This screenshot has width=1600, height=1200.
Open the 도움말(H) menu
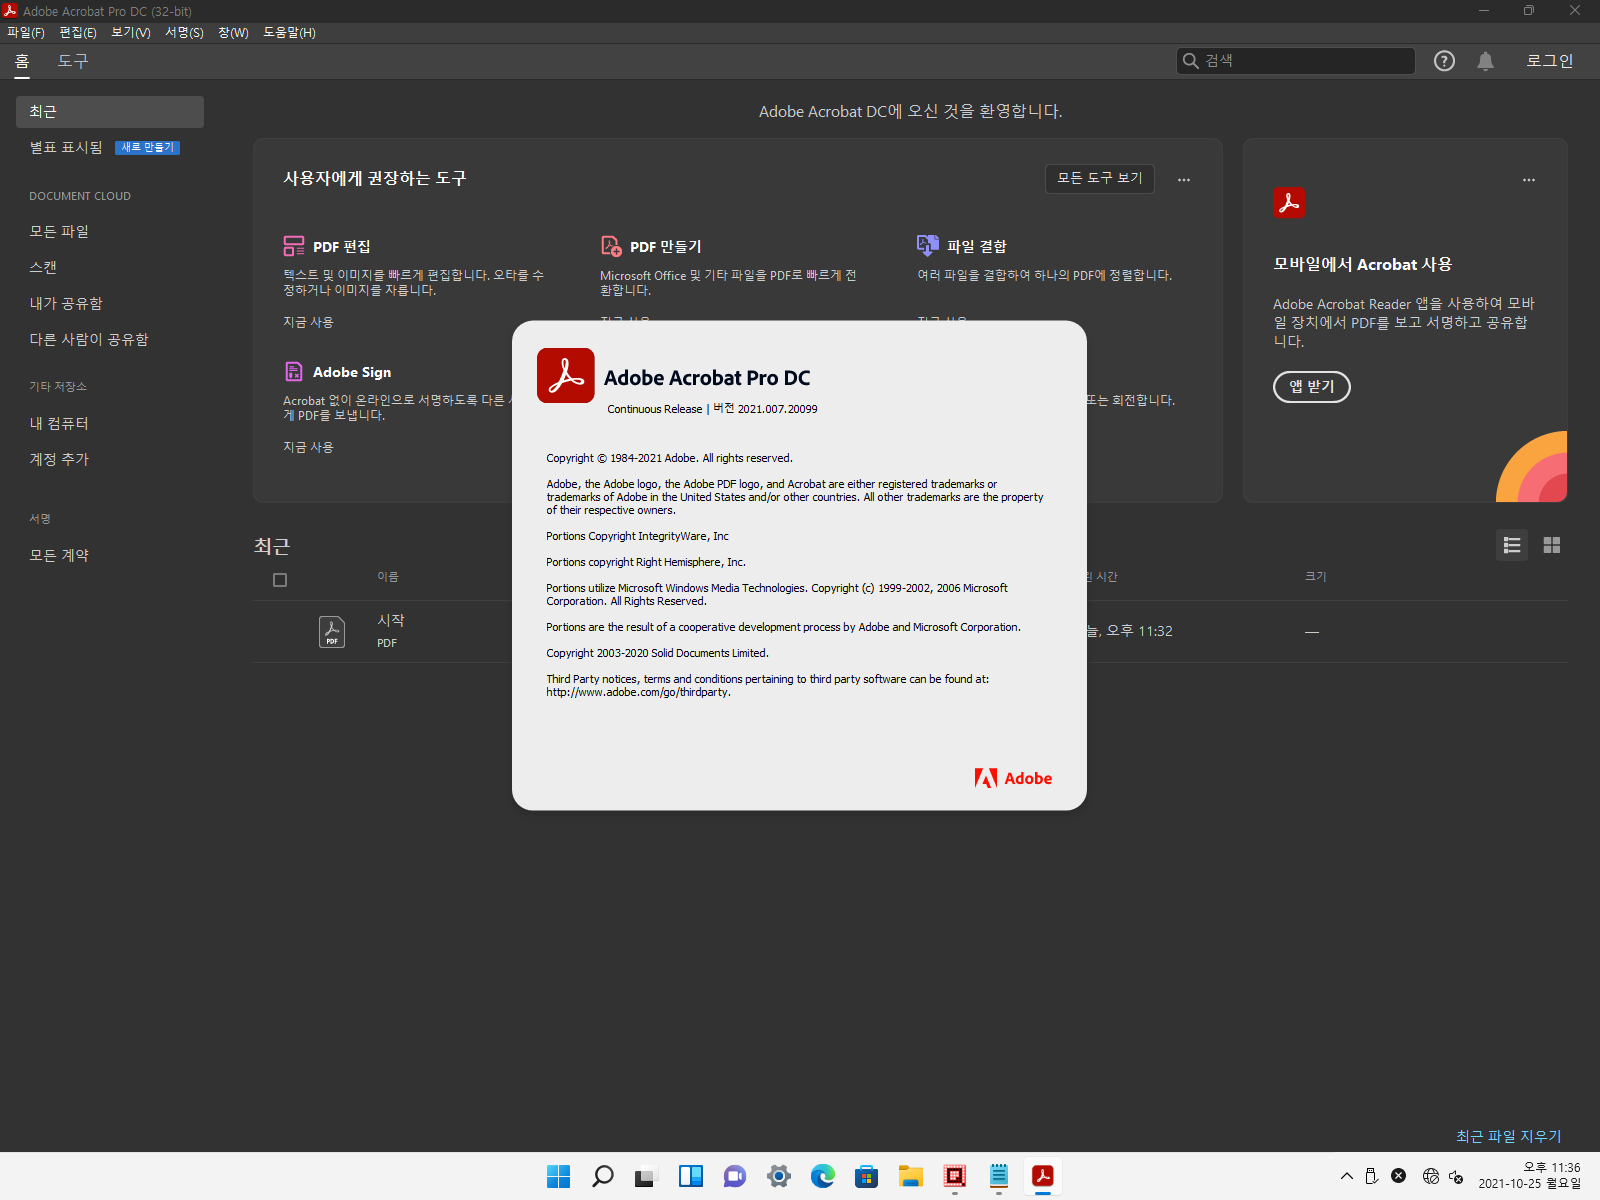289,33
